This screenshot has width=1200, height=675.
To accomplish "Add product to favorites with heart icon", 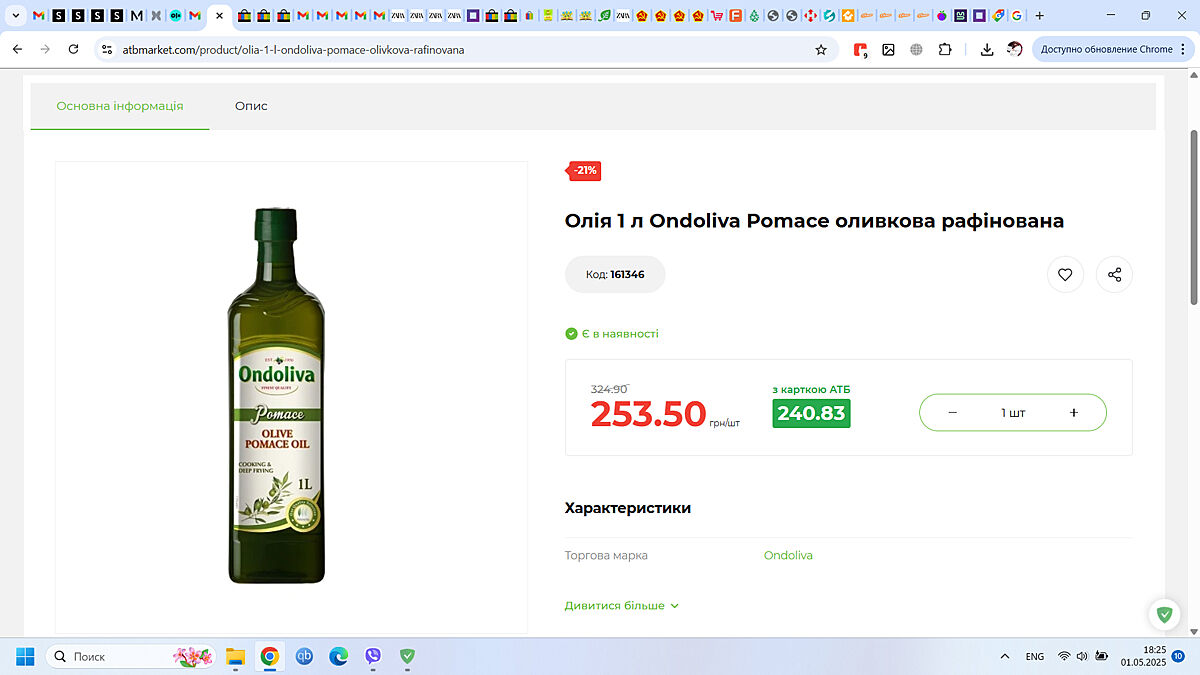I will (x=1065, y=275).
